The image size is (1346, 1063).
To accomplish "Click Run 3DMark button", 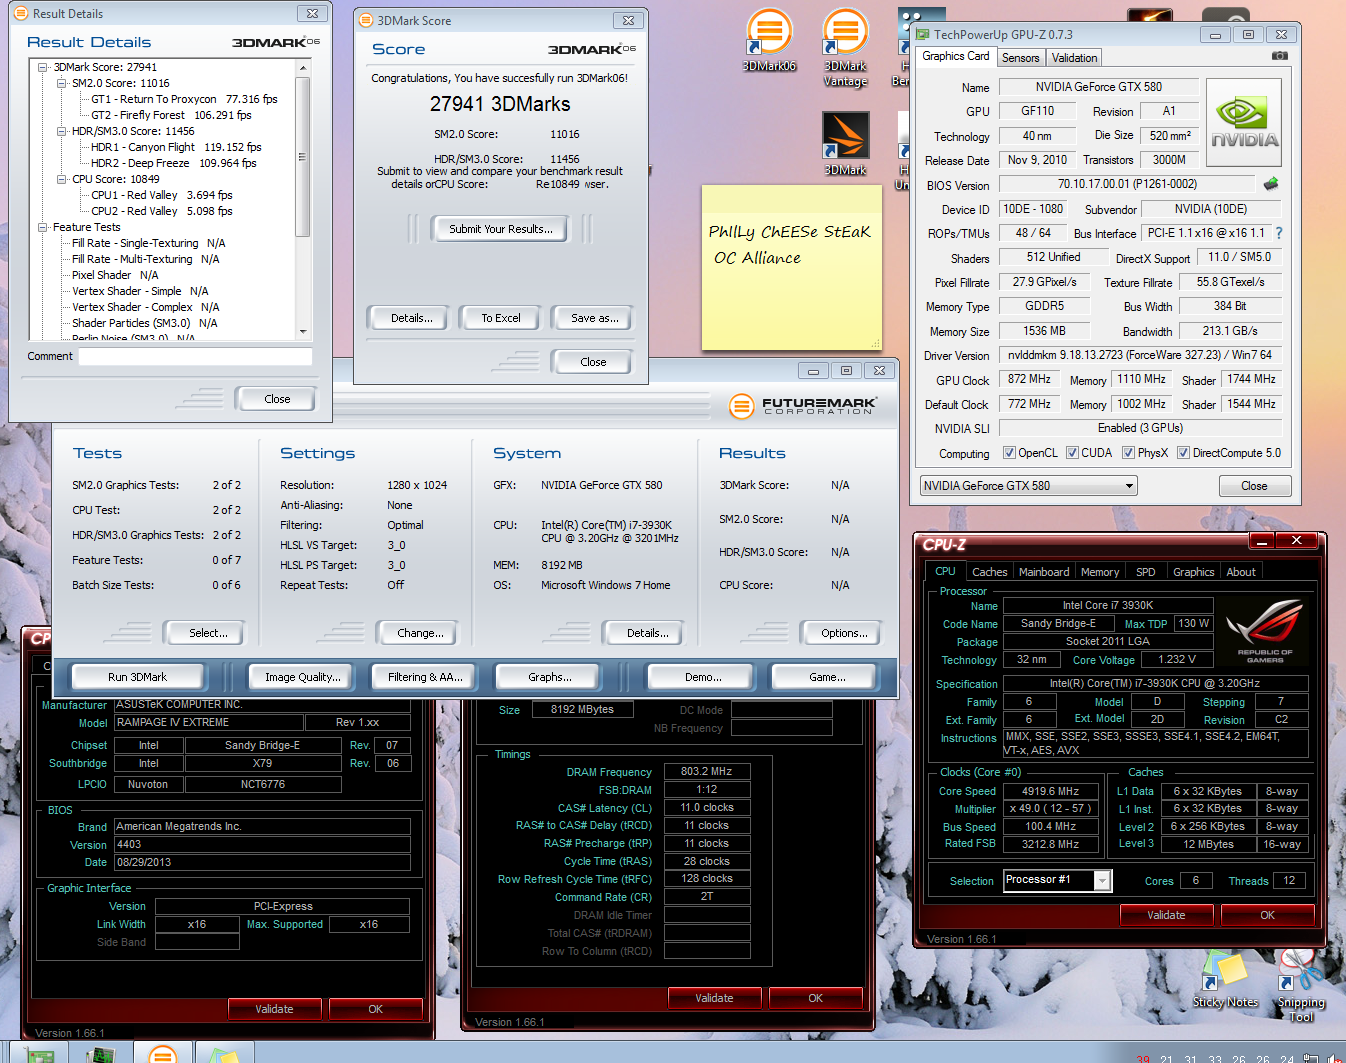I will pos(138,677).
